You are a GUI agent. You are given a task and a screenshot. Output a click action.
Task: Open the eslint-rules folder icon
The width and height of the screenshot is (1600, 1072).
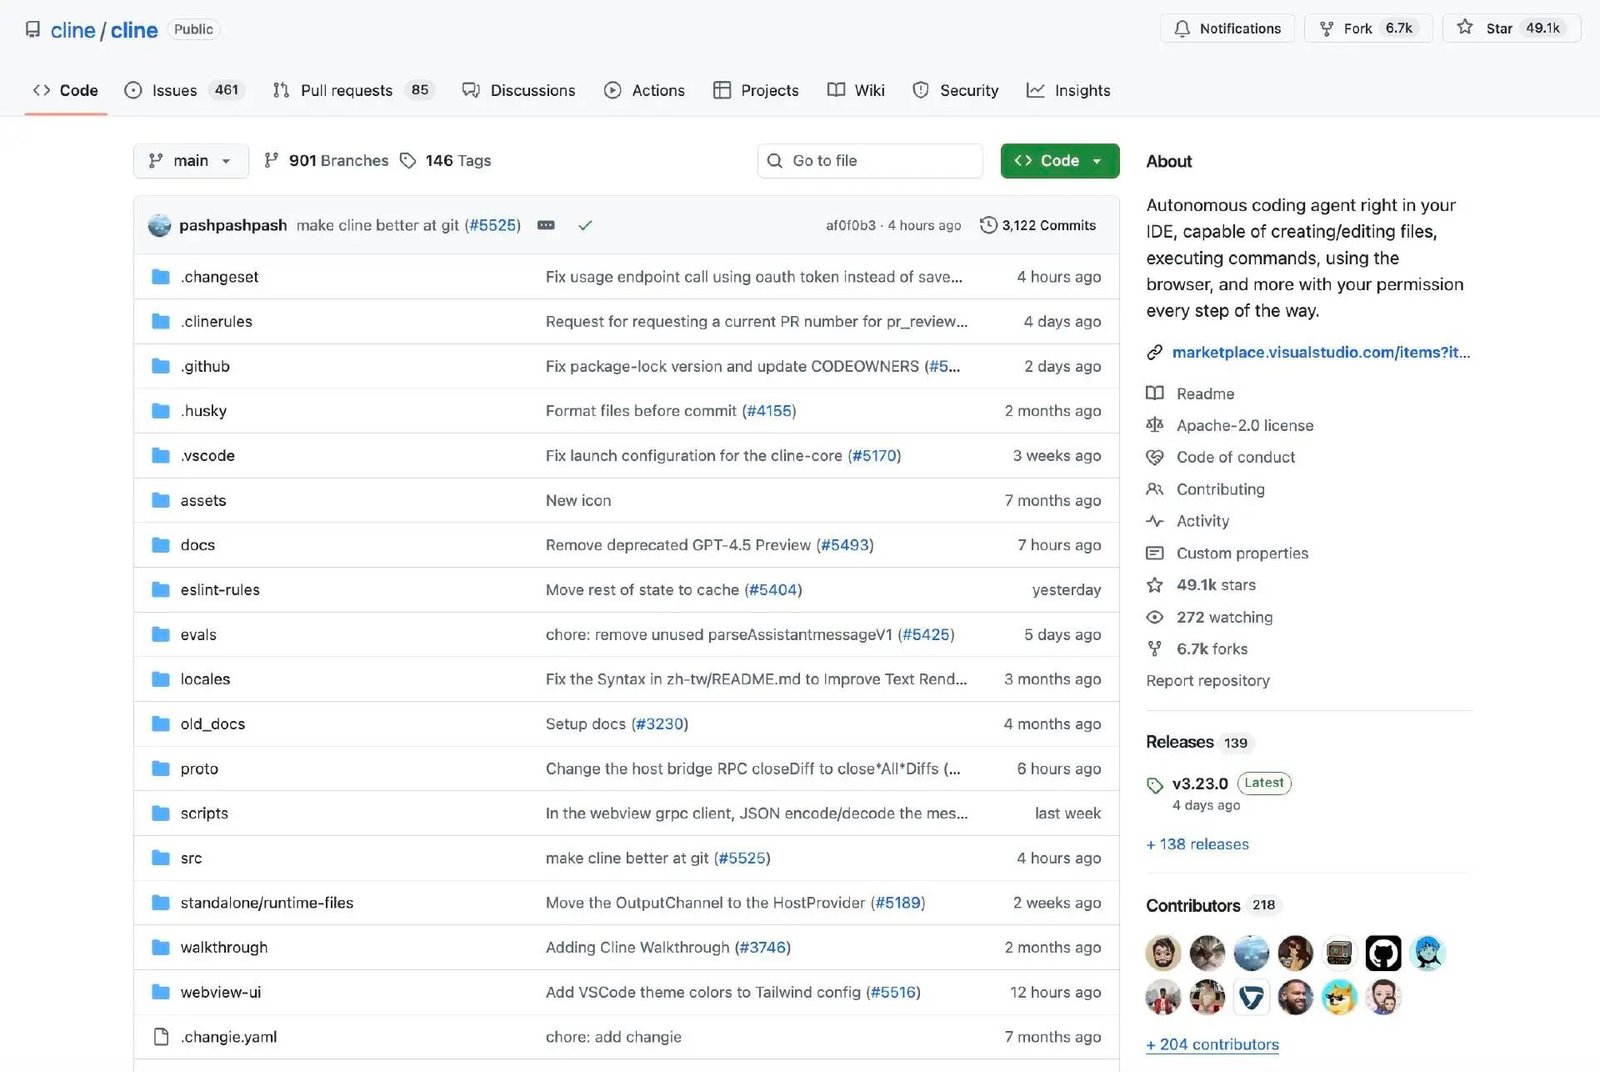pyautogui.click(x=160, y=590)
